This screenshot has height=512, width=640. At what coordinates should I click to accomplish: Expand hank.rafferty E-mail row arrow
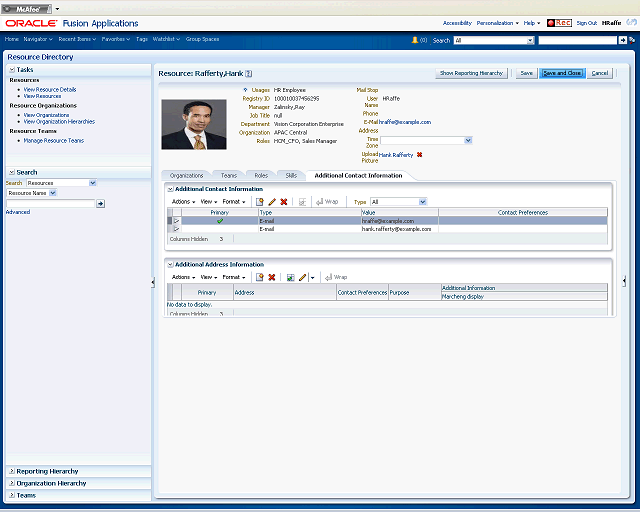click(177, 229)
